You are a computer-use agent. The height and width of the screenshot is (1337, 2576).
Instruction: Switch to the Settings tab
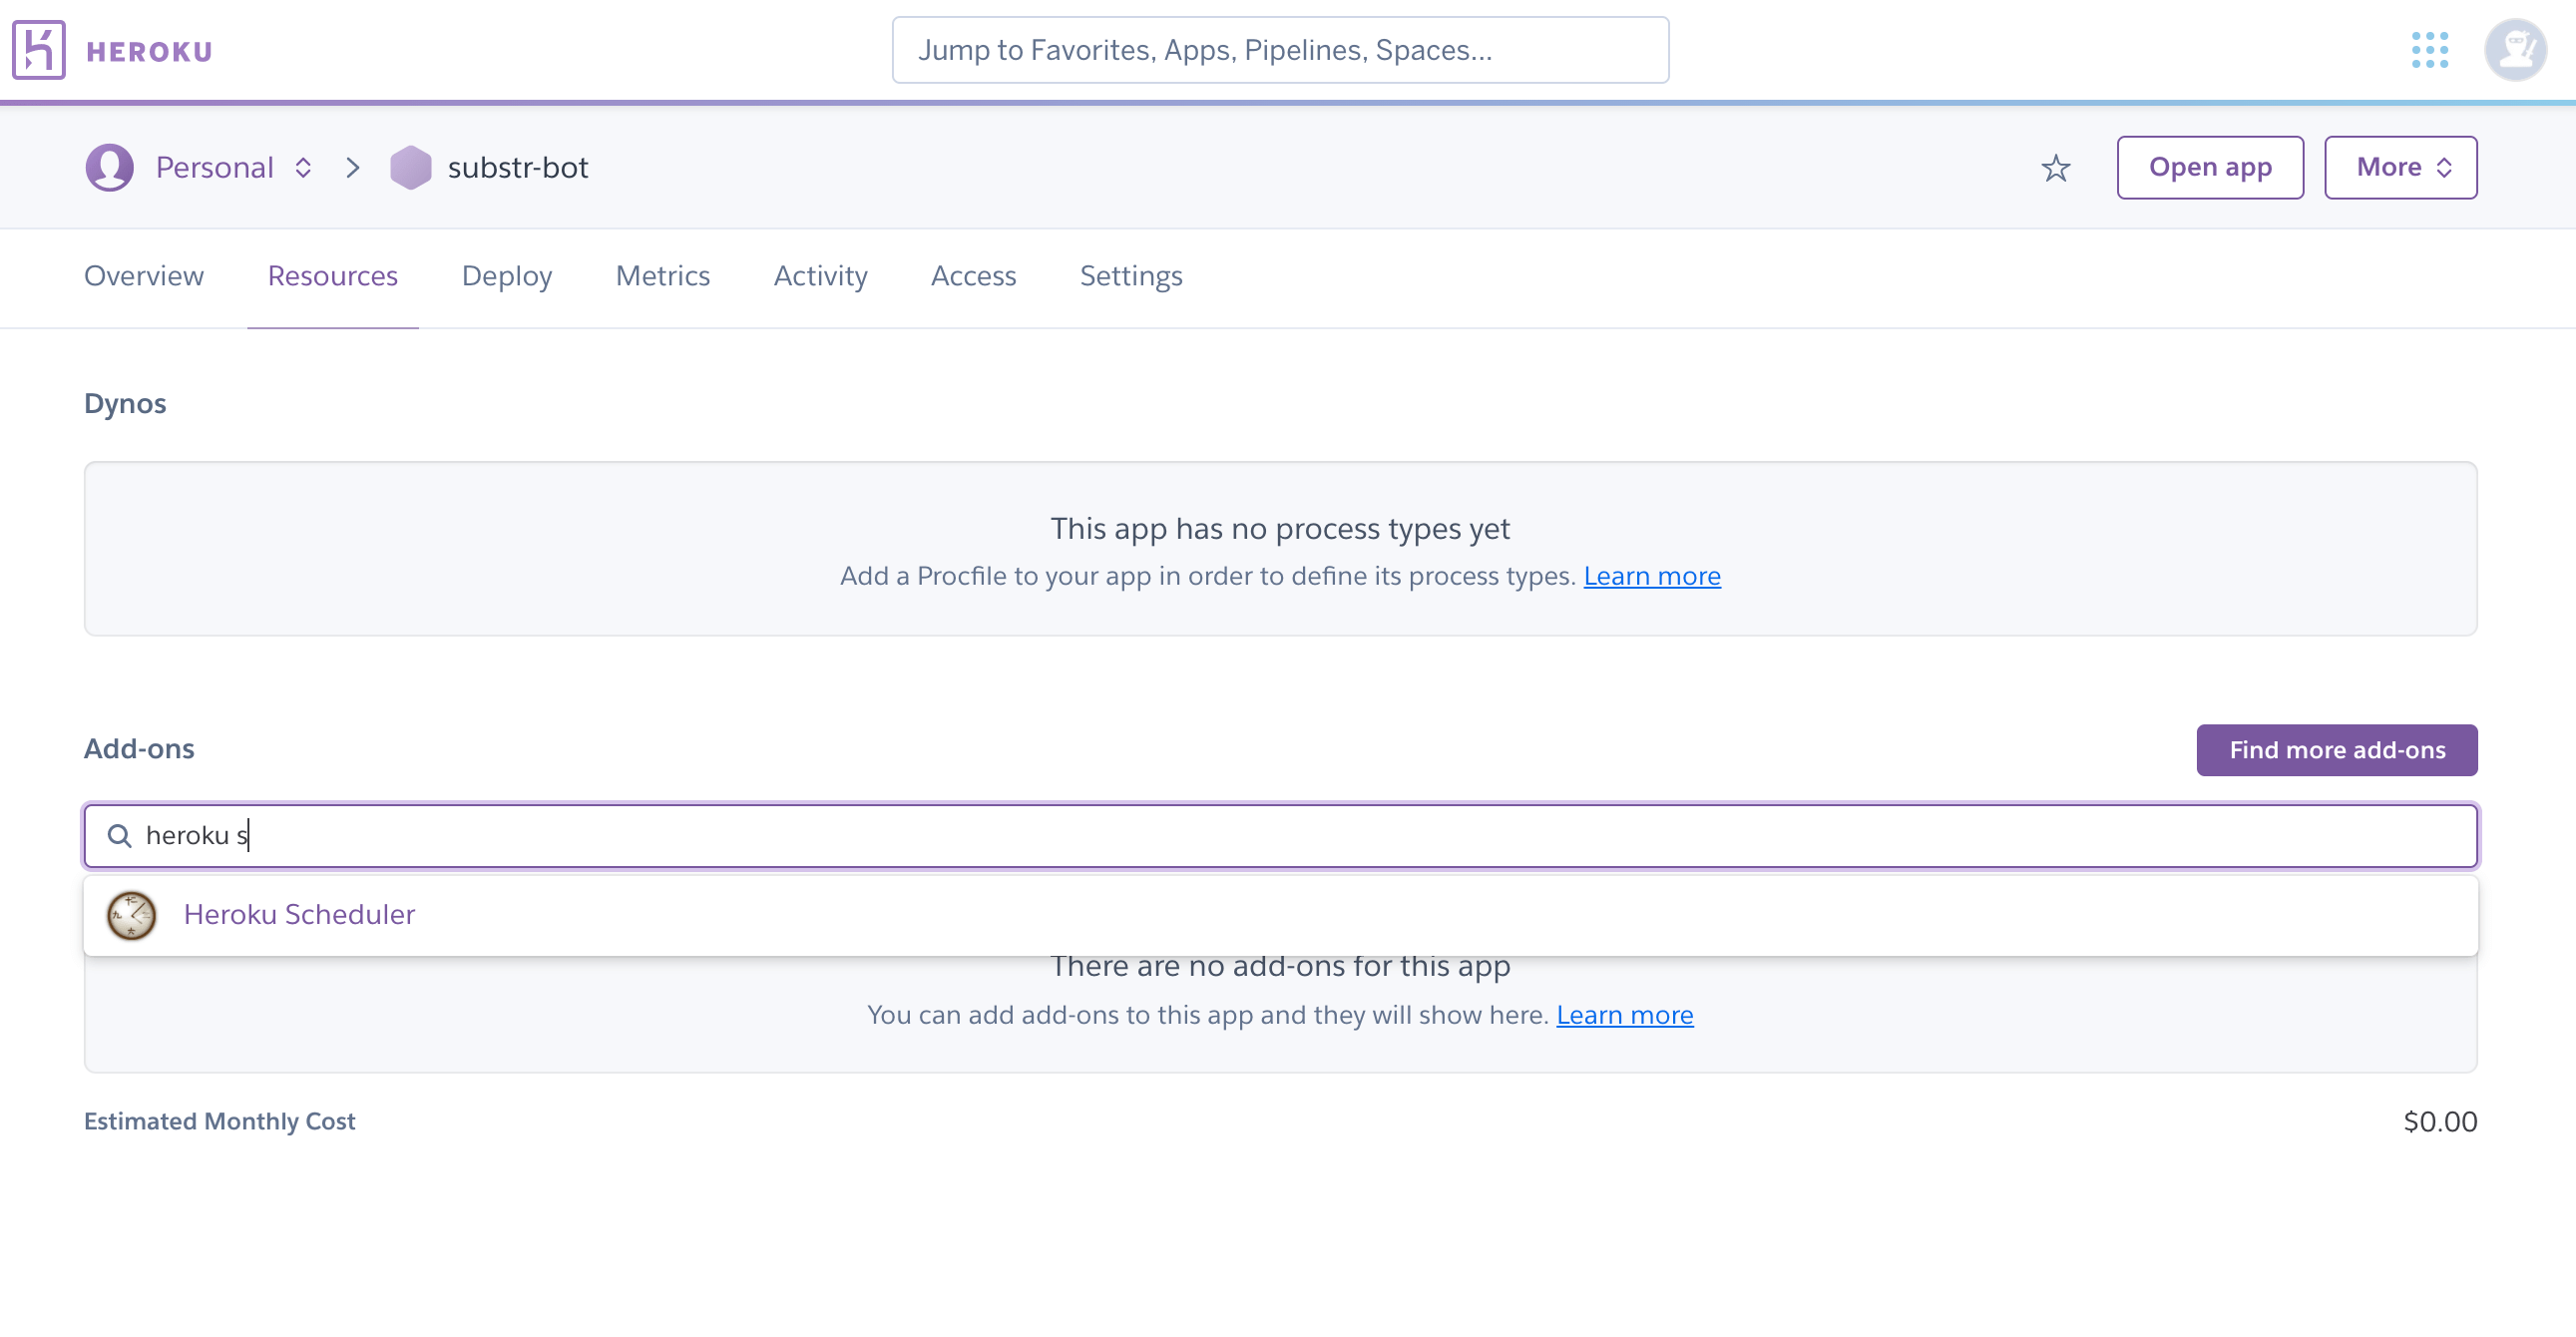tap(1131, 276)
